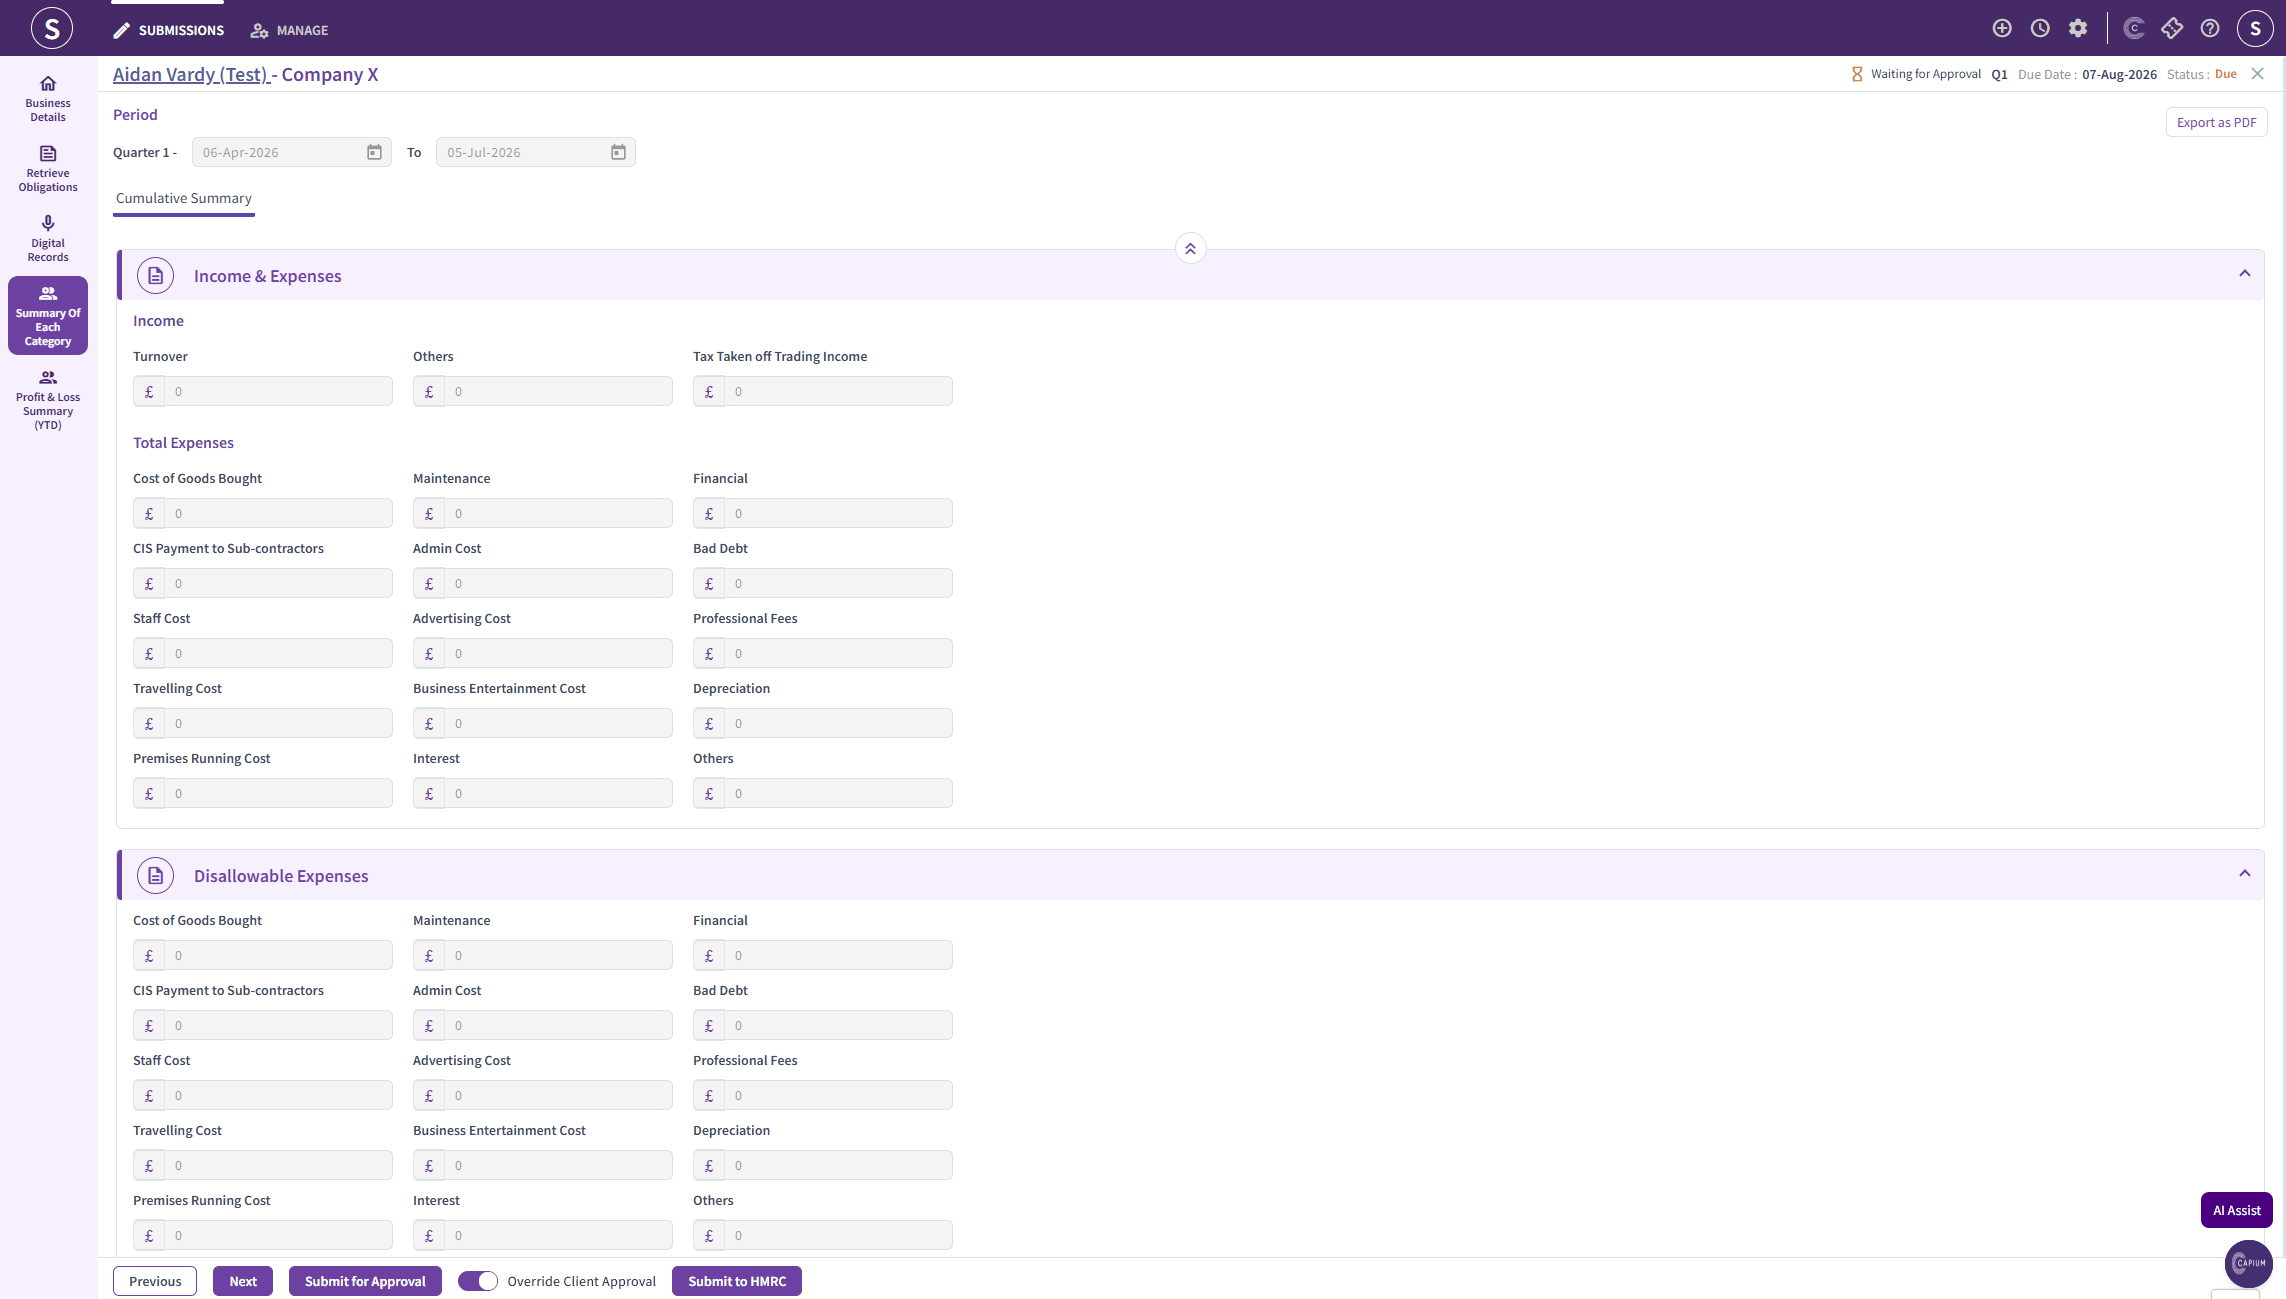This screenshot has height=1299, width=2286.
Task: Open the Capium chat widget icon
Action: pyautogui.click(x=2249, y=1263)
